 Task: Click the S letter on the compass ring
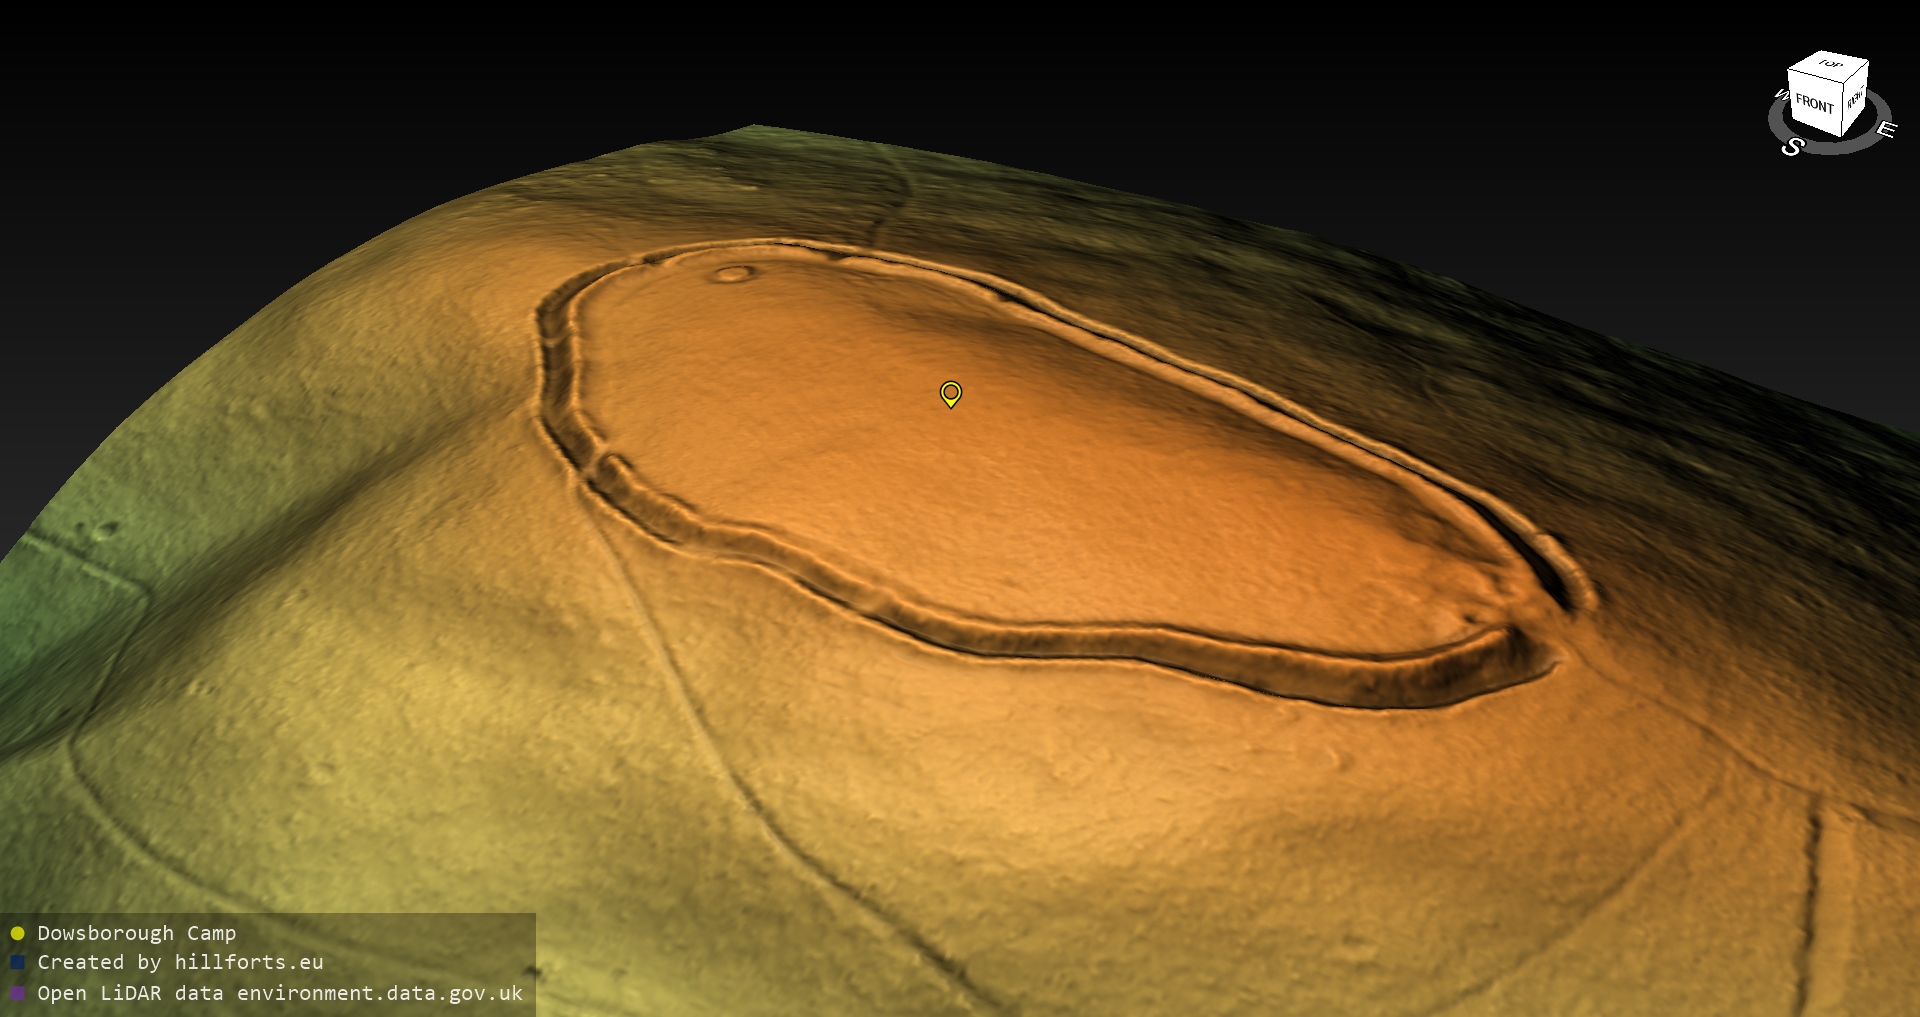(1792, 147)
